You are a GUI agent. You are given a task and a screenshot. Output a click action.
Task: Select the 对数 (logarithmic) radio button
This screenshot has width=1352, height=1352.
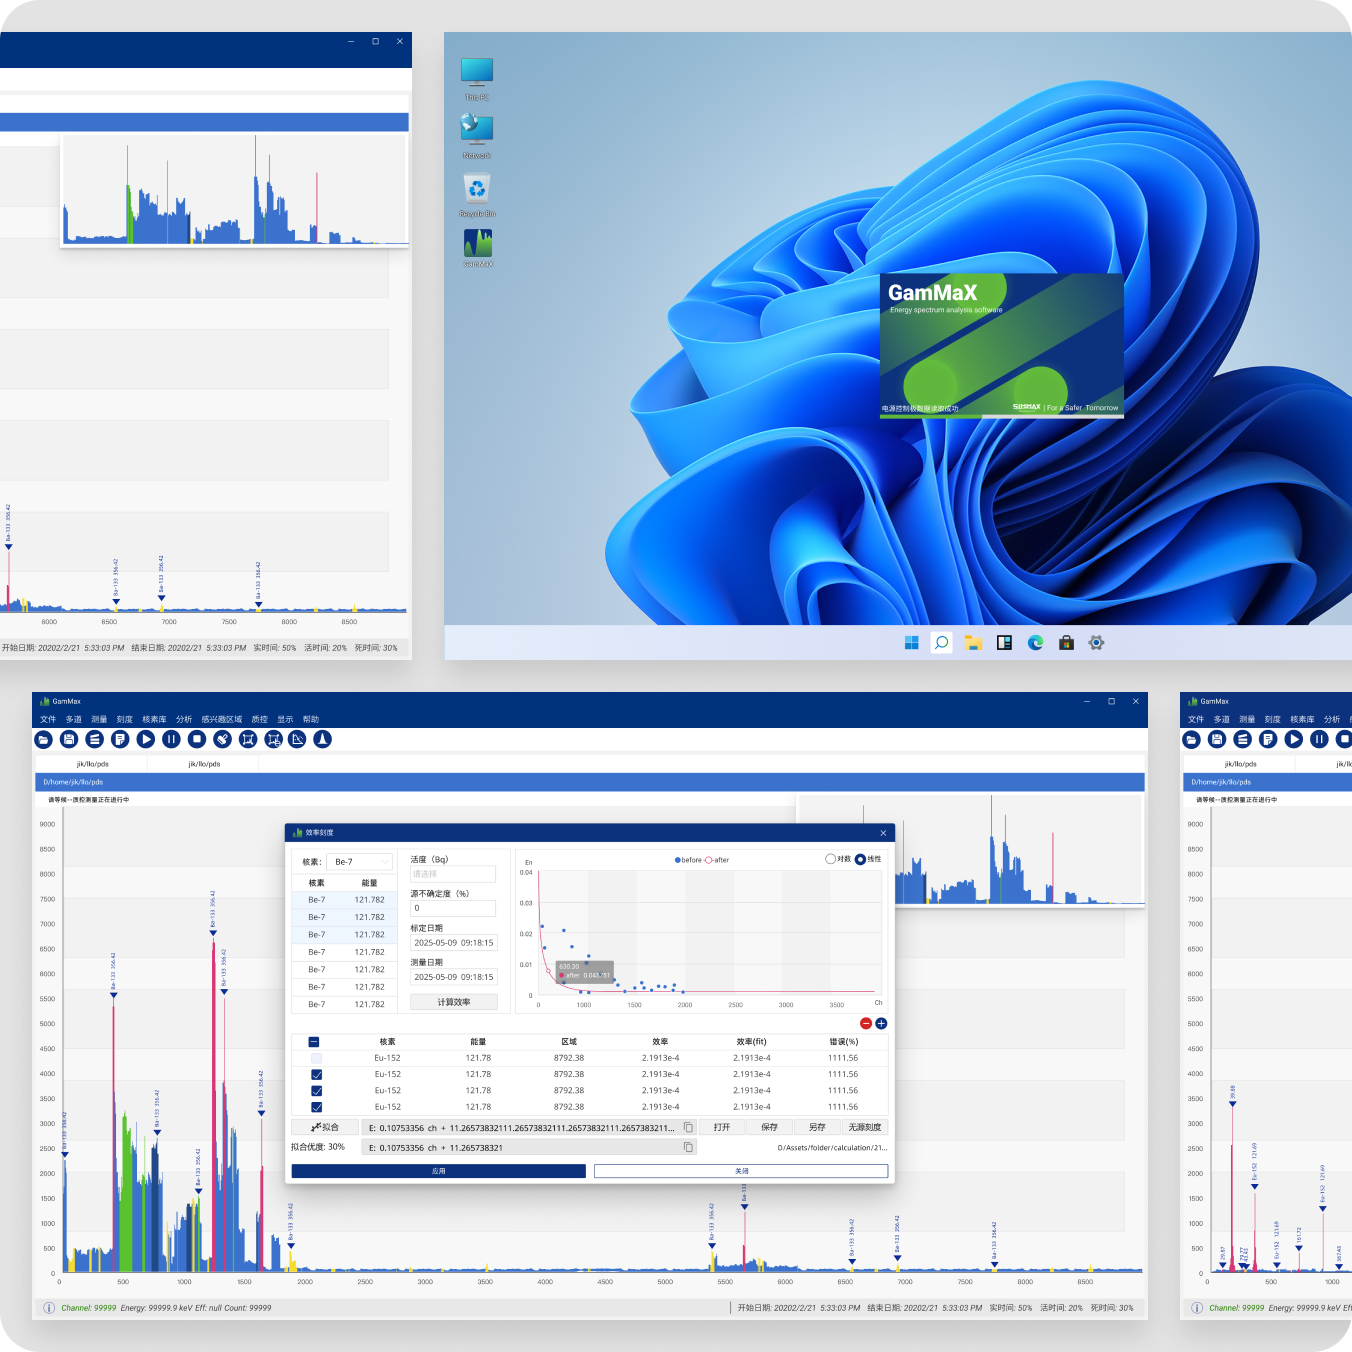(830, 859)
